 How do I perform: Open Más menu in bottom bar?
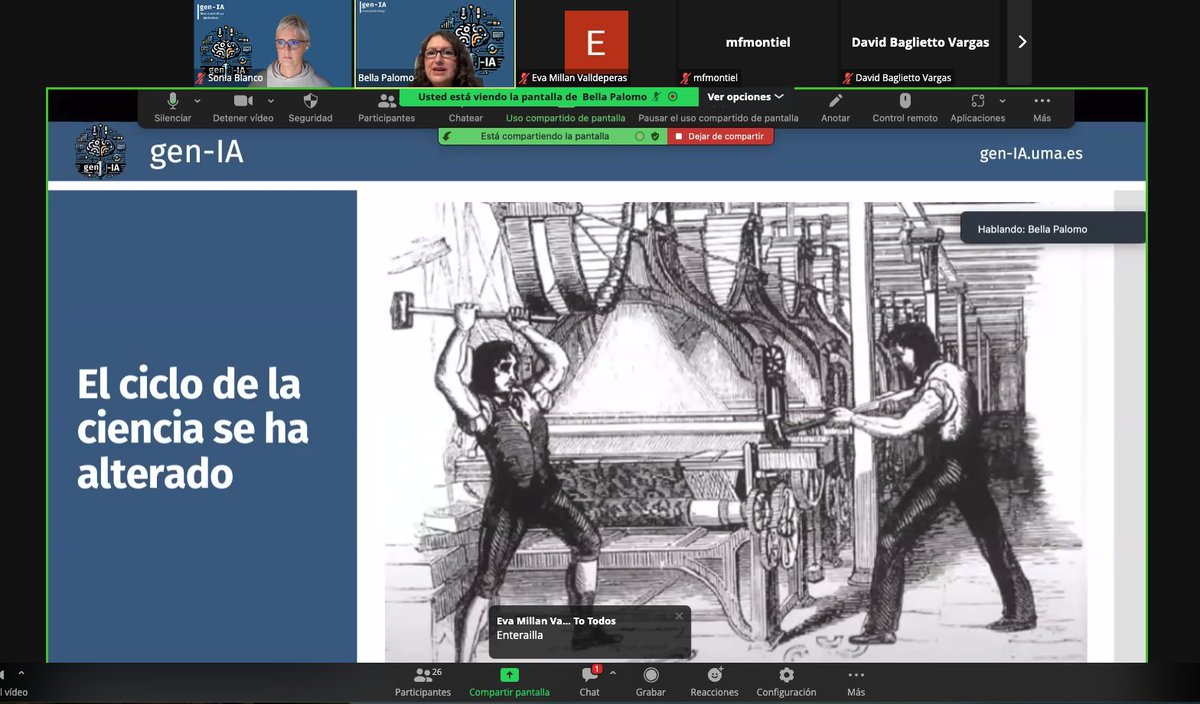point(856,683)
